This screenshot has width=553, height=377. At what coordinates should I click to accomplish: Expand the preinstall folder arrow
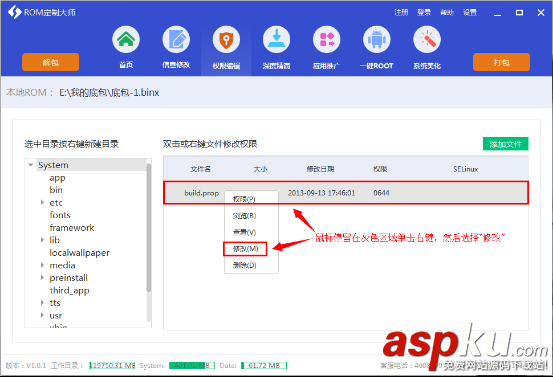coord(42,278)
